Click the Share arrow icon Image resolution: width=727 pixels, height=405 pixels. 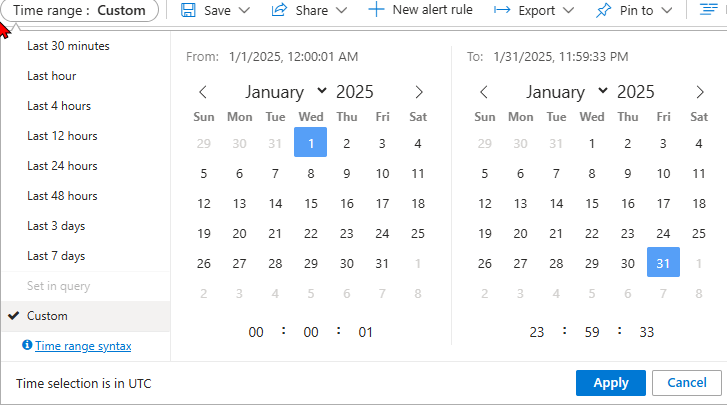tap(279, 10)
